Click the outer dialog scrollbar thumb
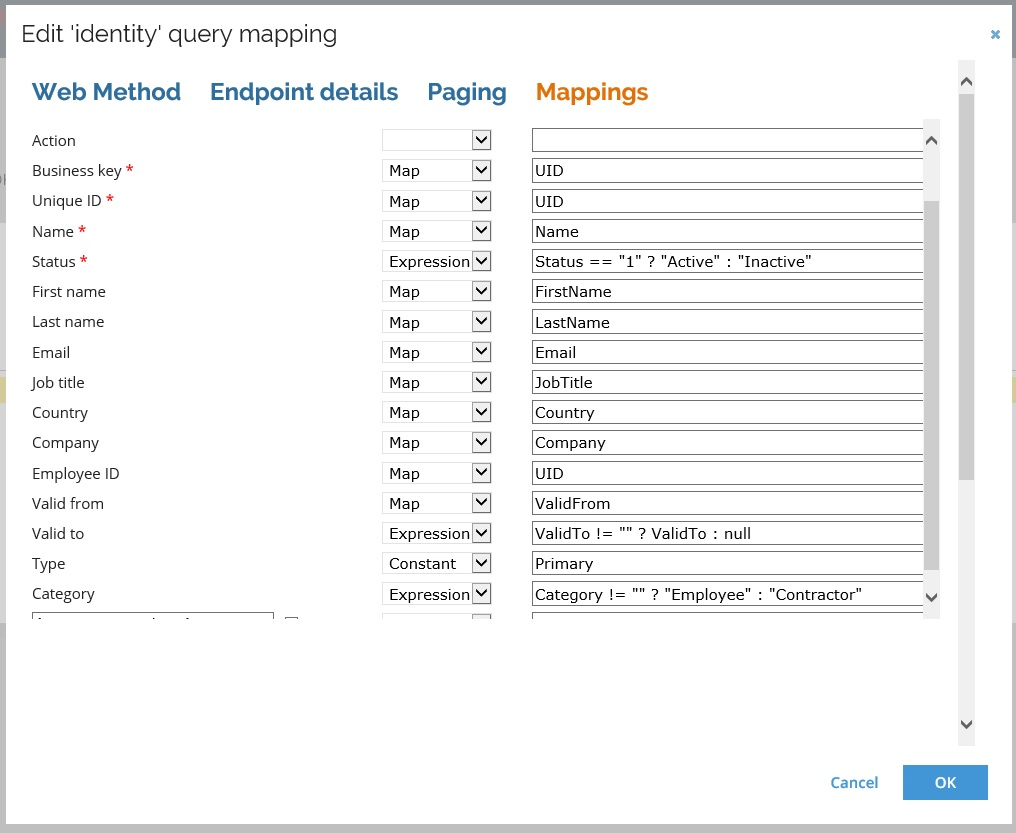Screen dimensions: 1016x833 966,287
